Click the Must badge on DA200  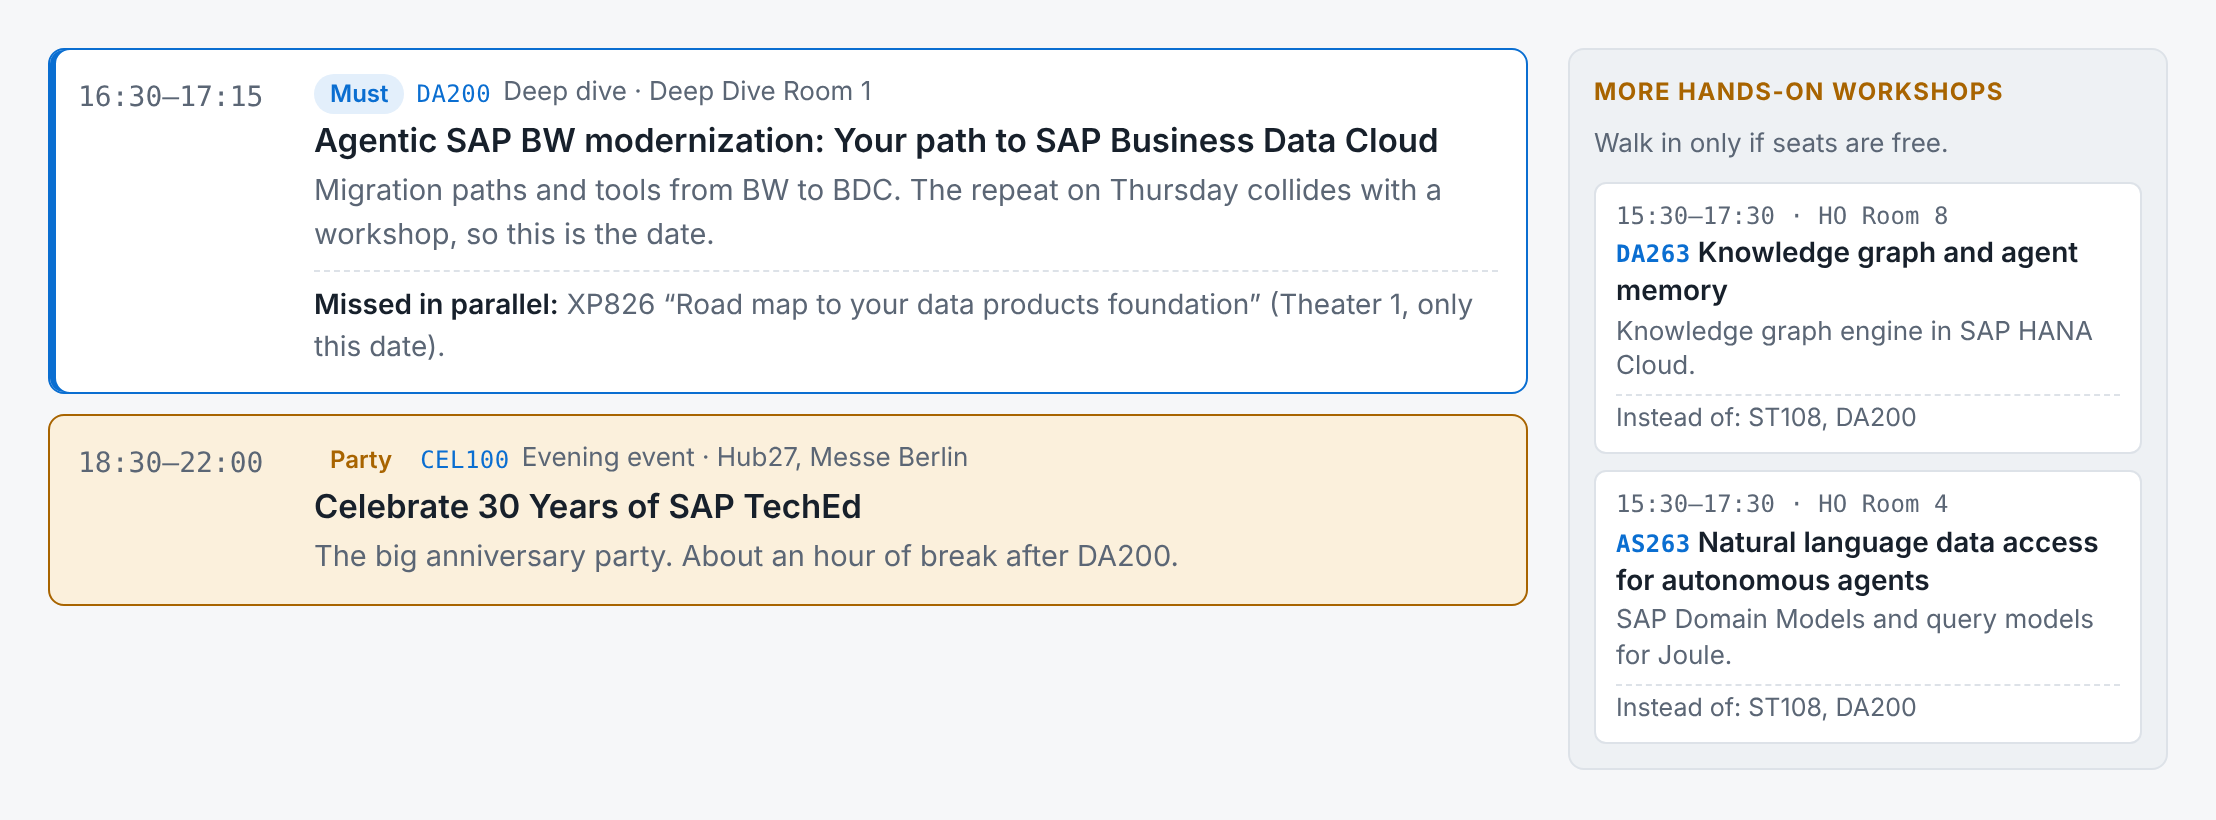coord(359,94)
